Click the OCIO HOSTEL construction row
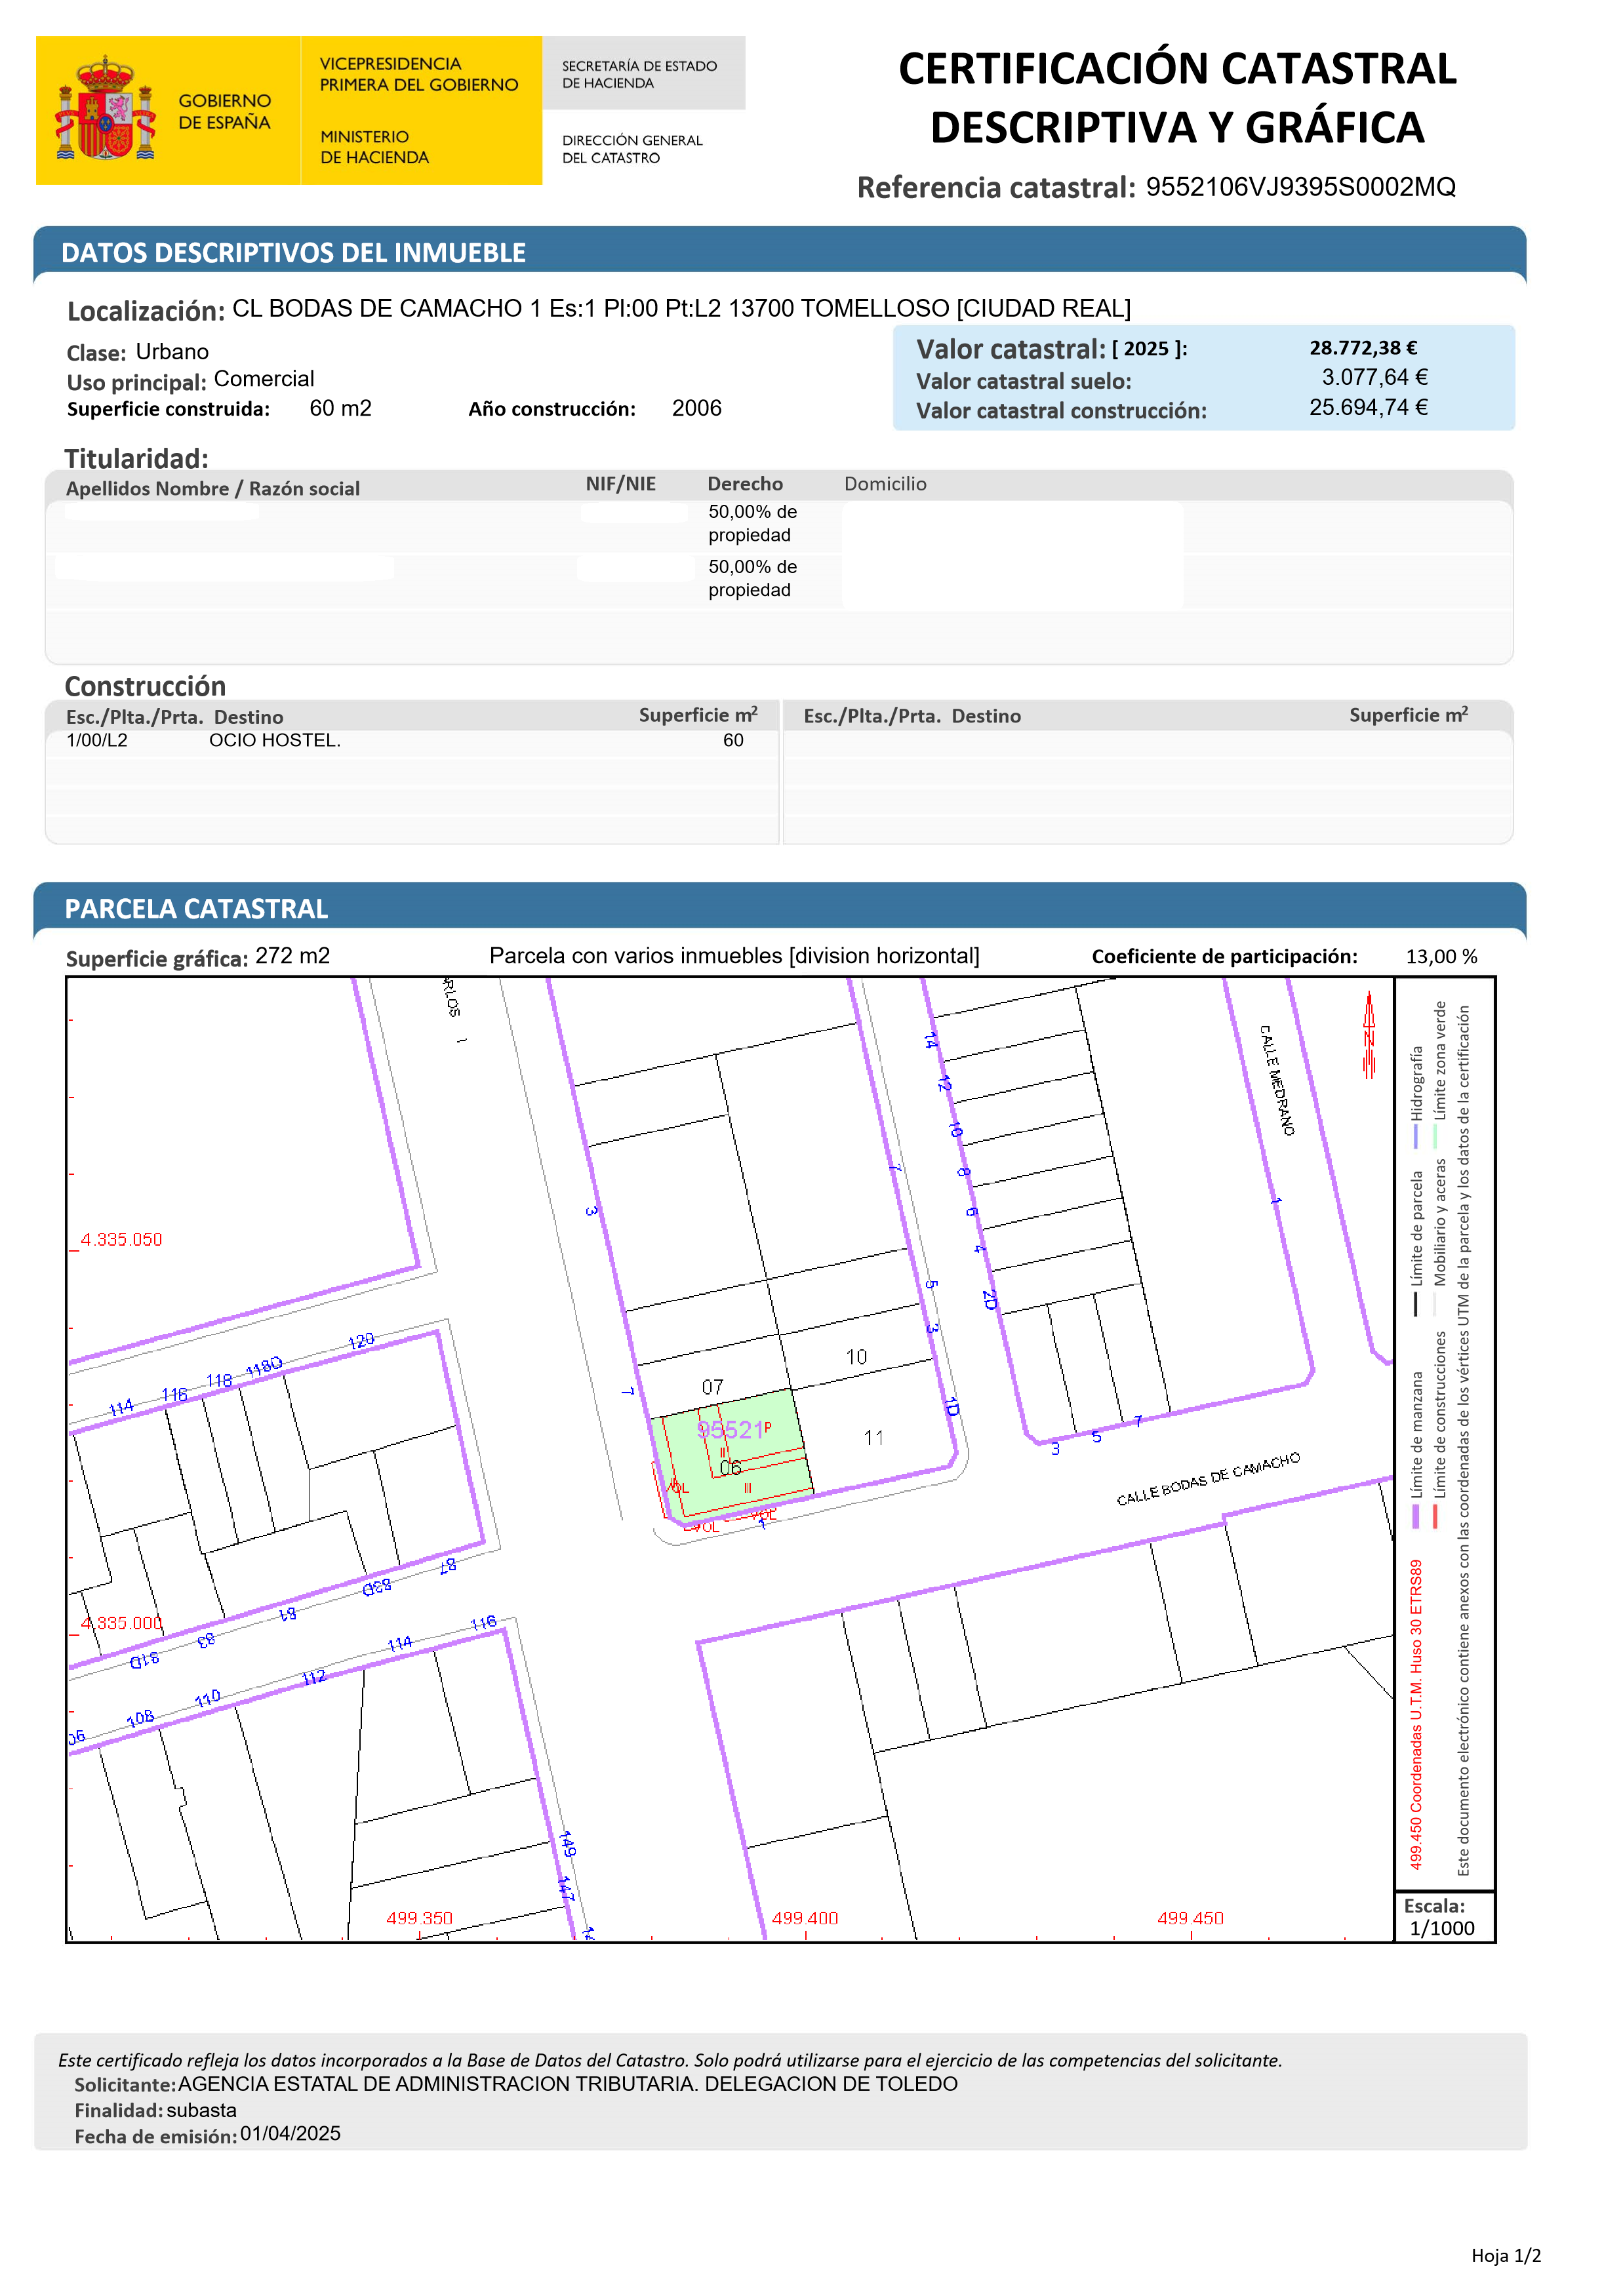Image resolution: width=1623 pixels, height=2296 pixels. coord(274,741)
